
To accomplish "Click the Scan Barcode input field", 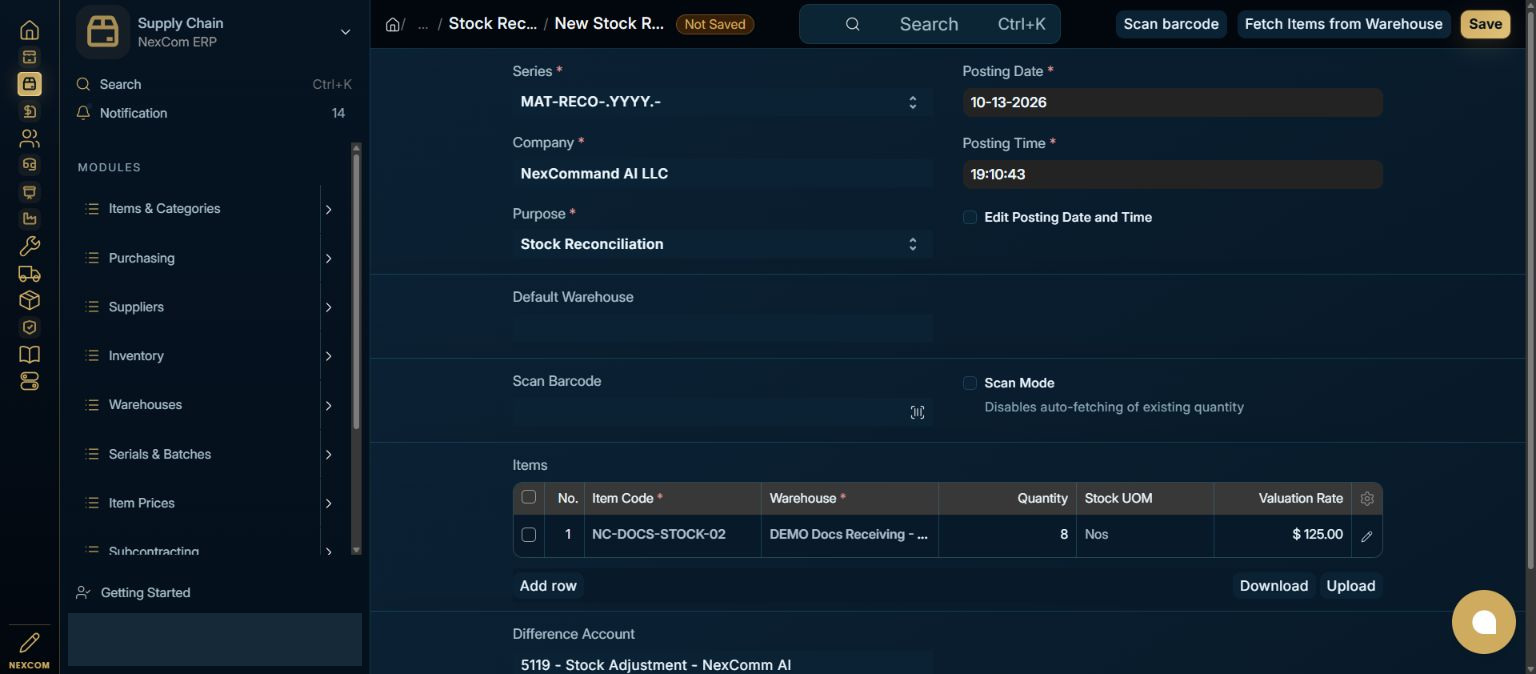I will (722, 412).
